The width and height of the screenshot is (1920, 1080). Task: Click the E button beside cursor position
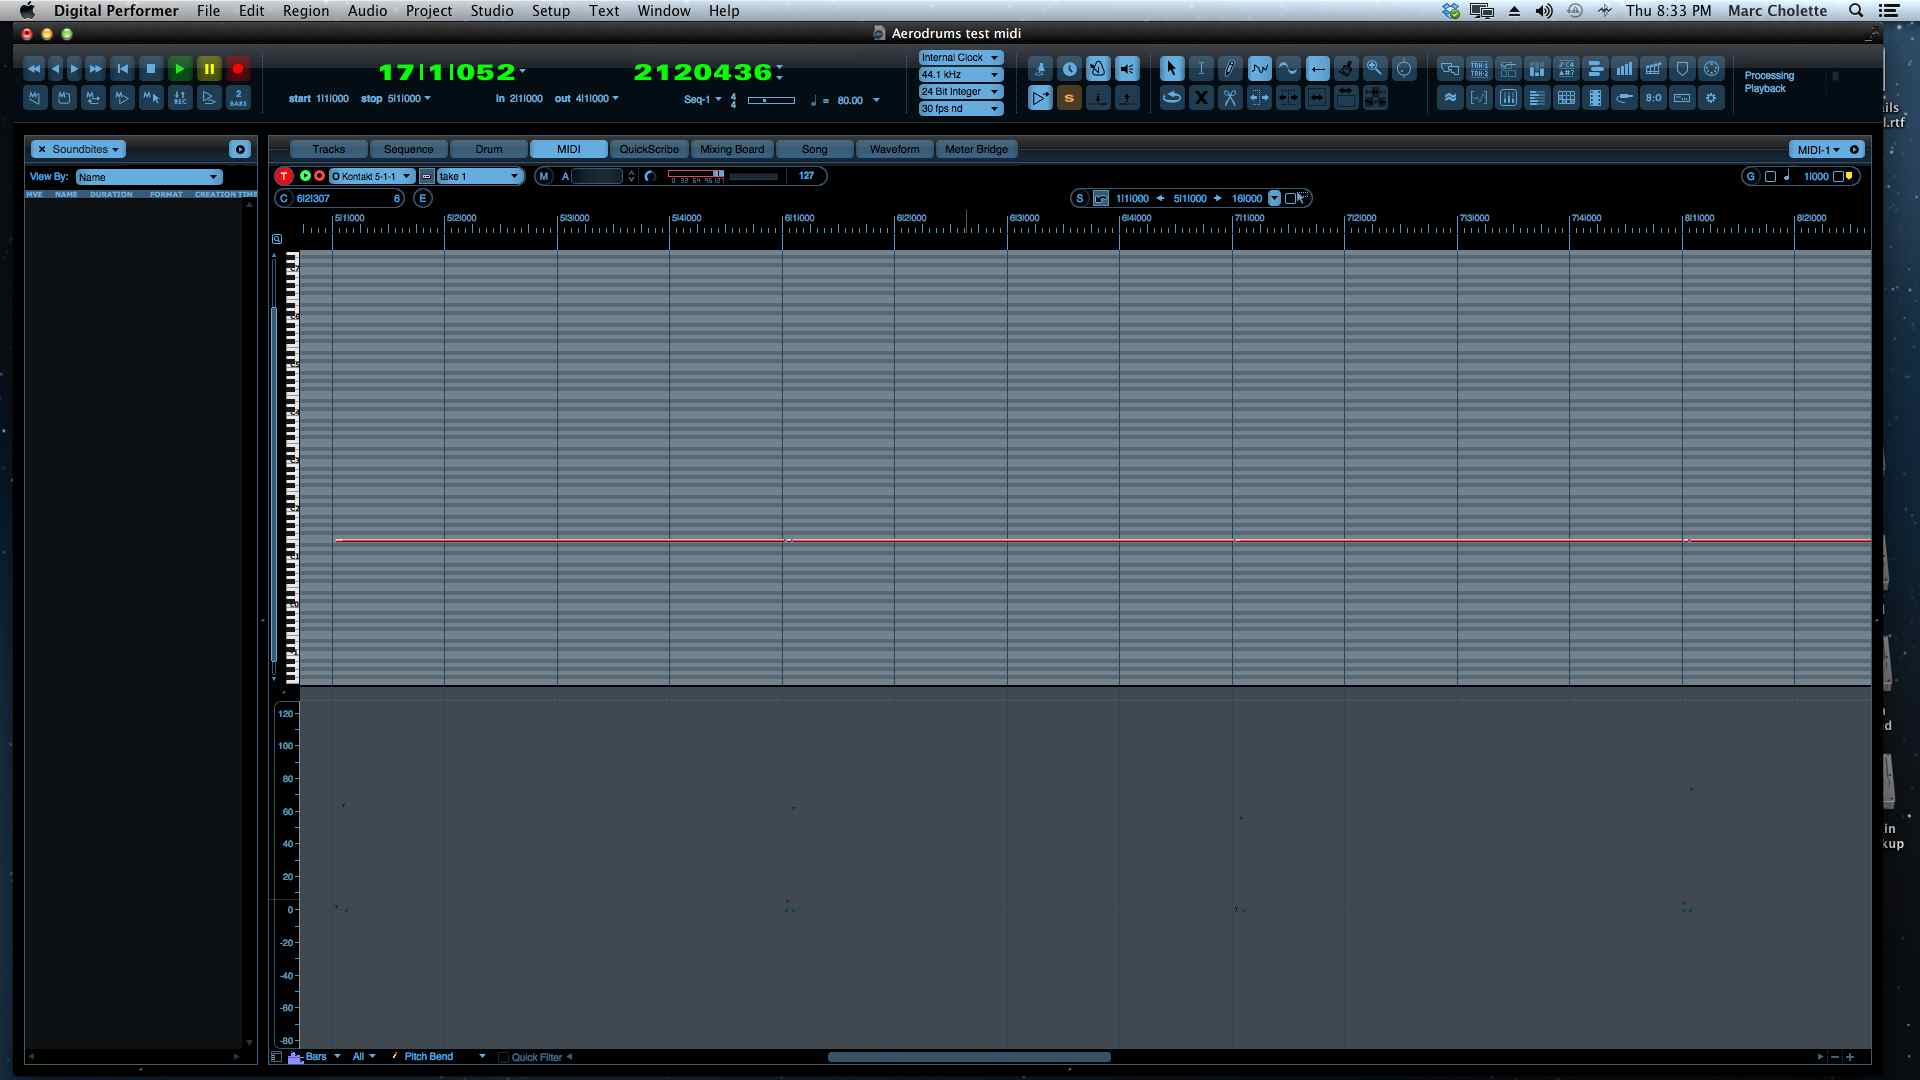(423, 199)
